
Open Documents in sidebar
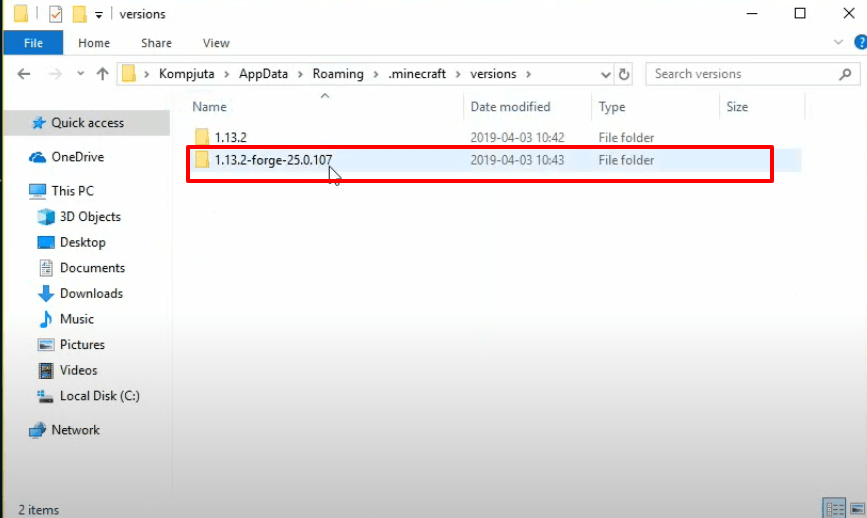coord(92,268)
